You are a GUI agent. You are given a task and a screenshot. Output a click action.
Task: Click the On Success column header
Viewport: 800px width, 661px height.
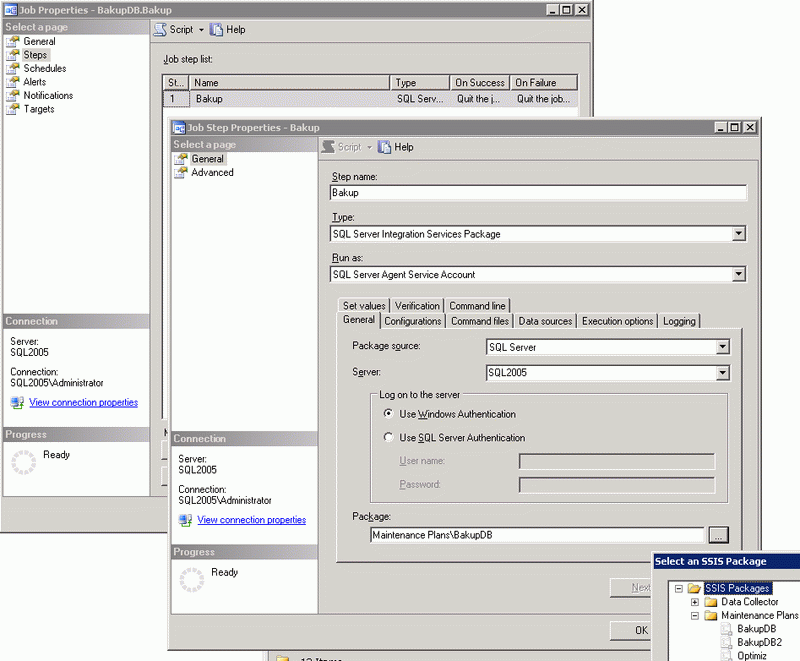pyautogui.click(x=480, y=83)
